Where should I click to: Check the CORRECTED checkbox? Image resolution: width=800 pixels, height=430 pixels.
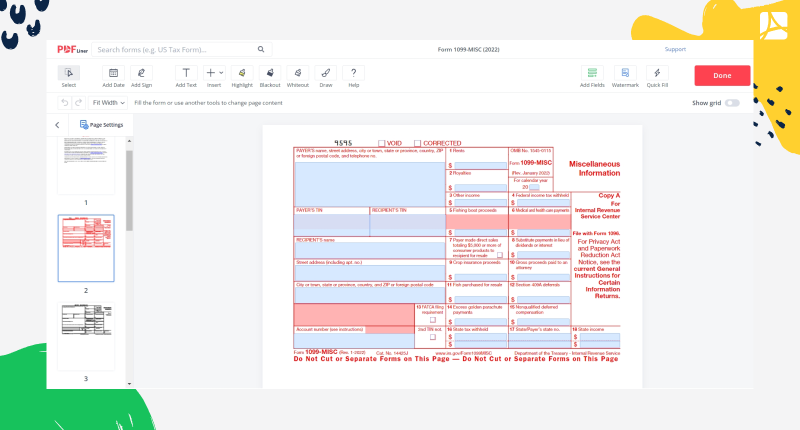click(x=417, y=143)
